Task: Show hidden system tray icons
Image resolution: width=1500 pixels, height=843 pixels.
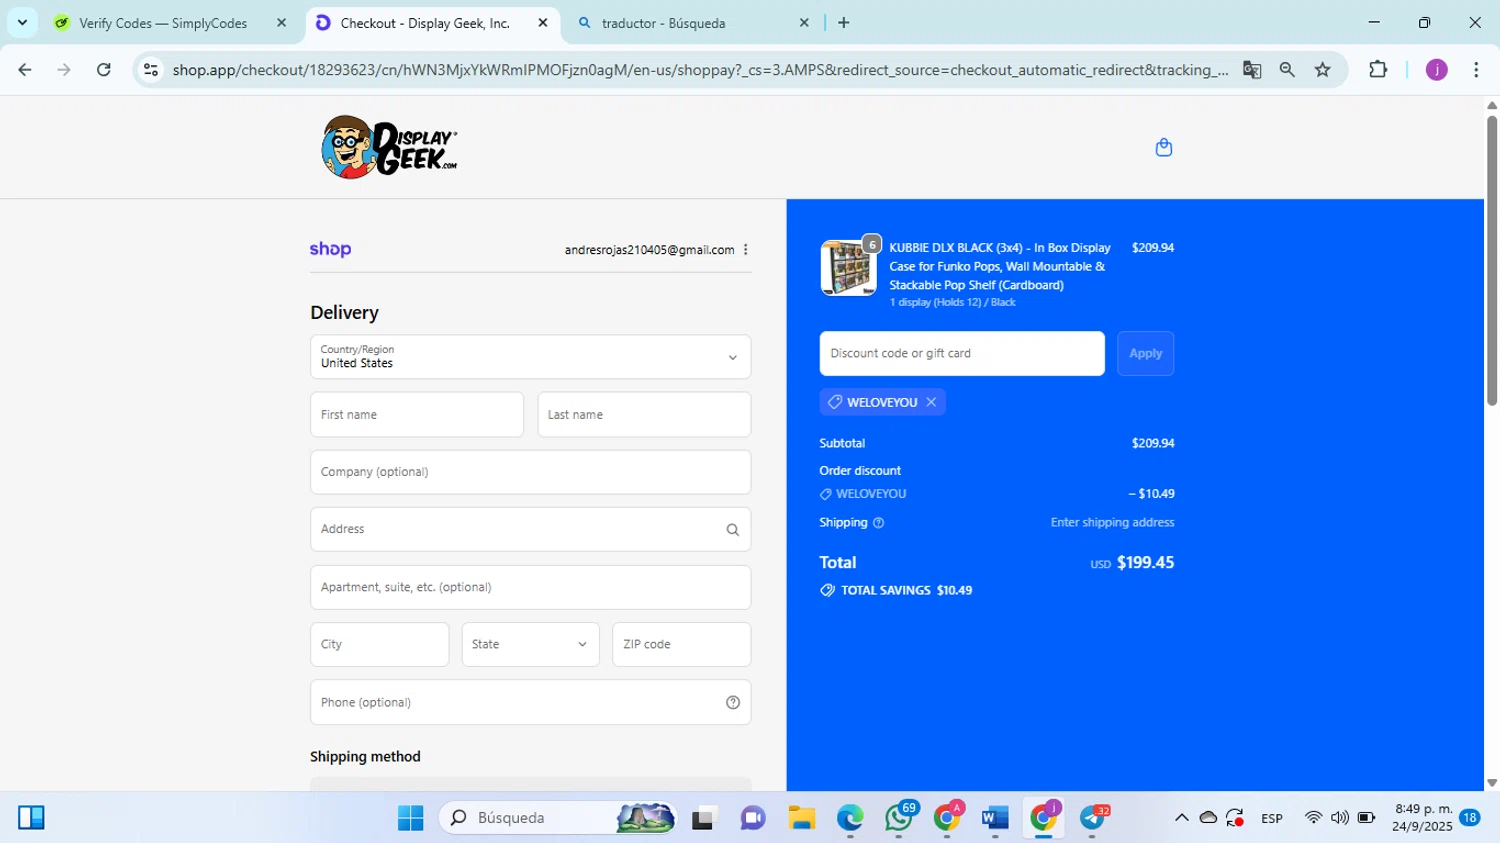Action: point(1181,818)
